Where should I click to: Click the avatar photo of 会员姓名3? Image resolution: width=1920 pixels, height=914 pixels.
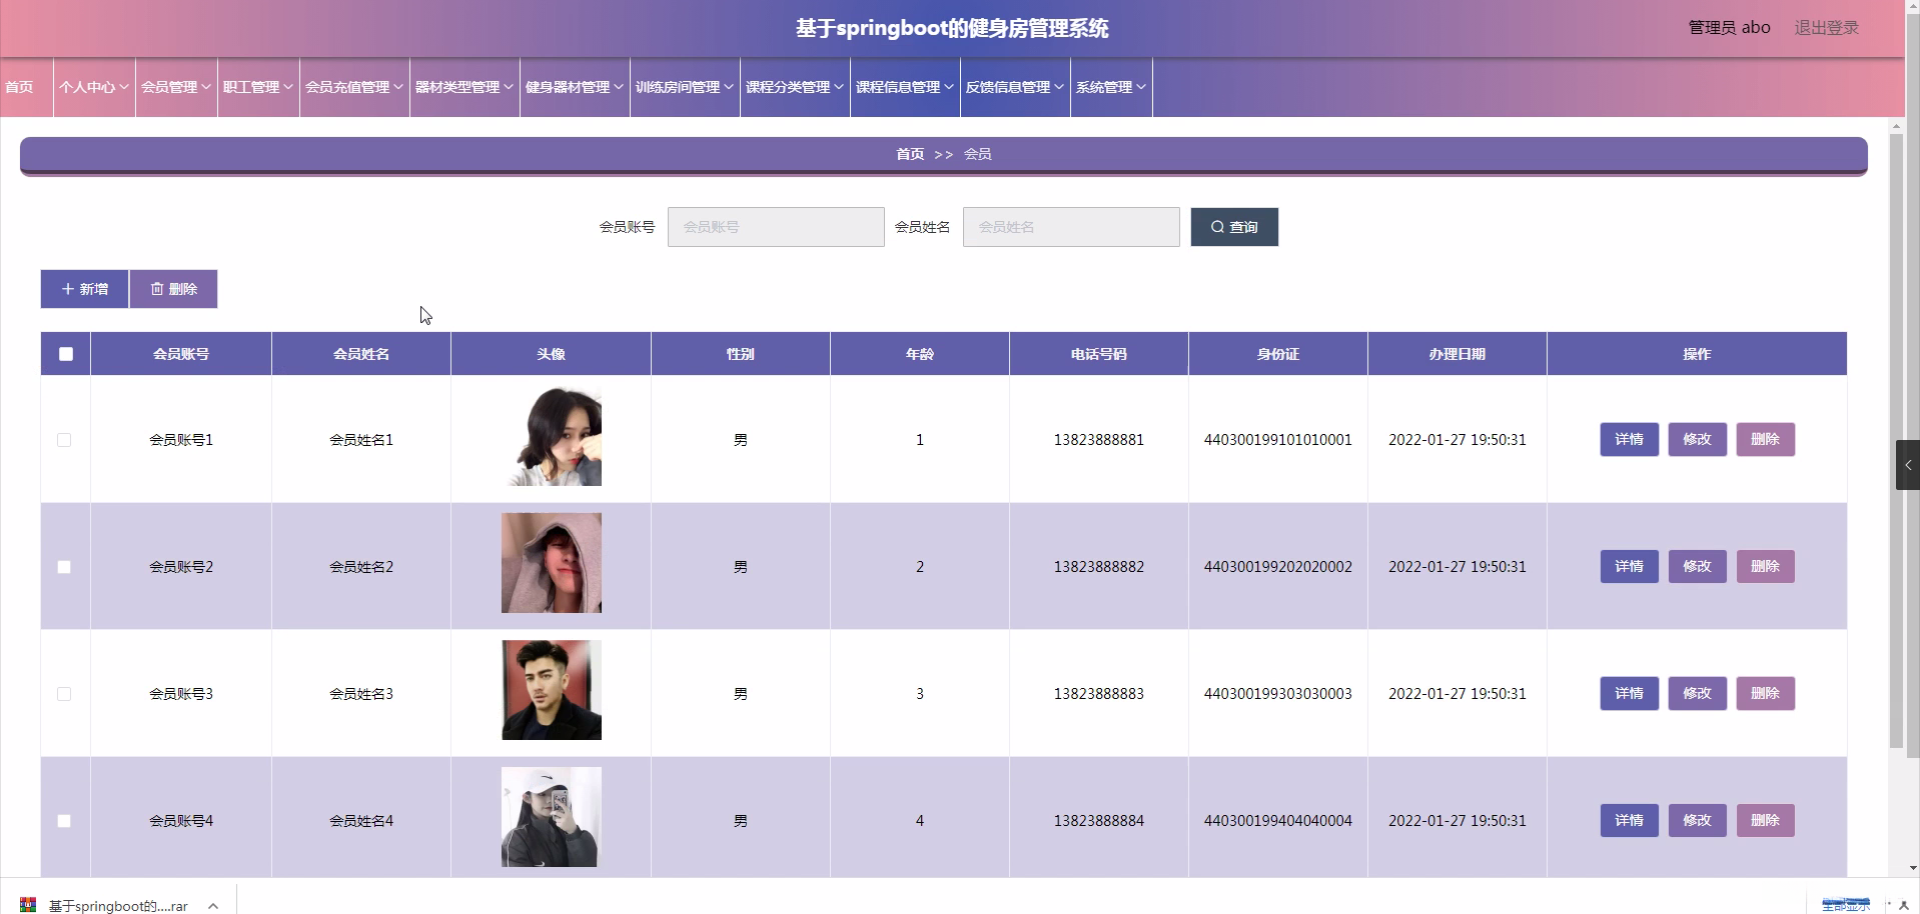[551, 690]
